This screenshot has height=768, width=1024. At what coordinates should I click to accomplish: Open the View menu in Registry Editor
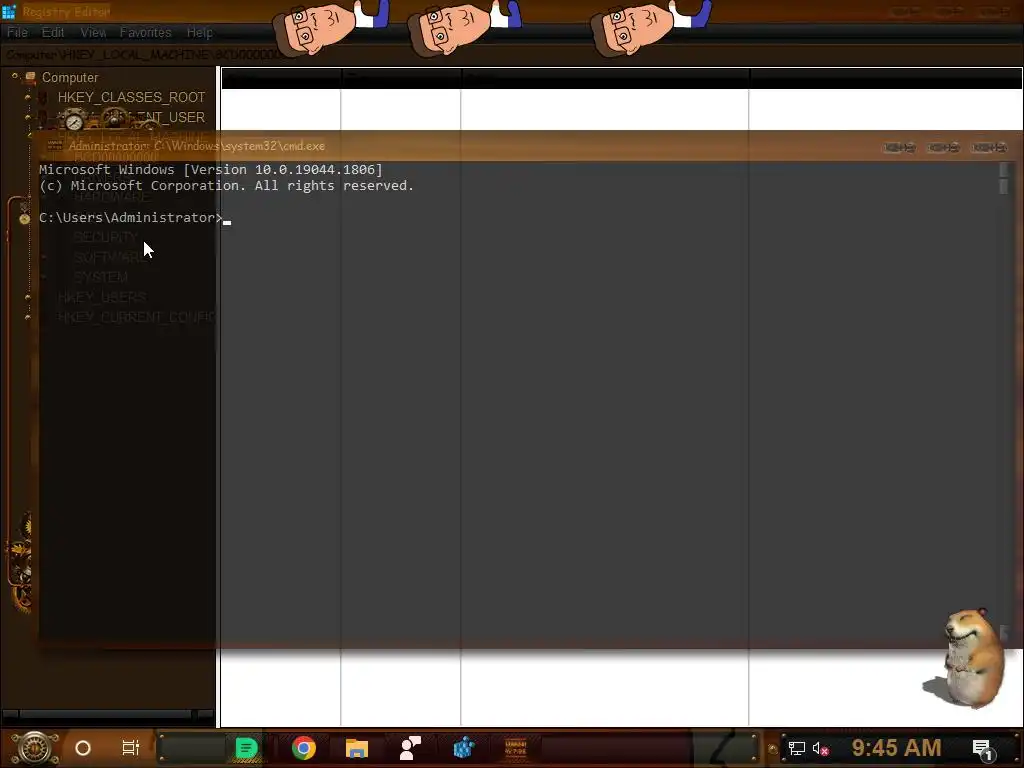pyautogui.click(x=93, y=32)
